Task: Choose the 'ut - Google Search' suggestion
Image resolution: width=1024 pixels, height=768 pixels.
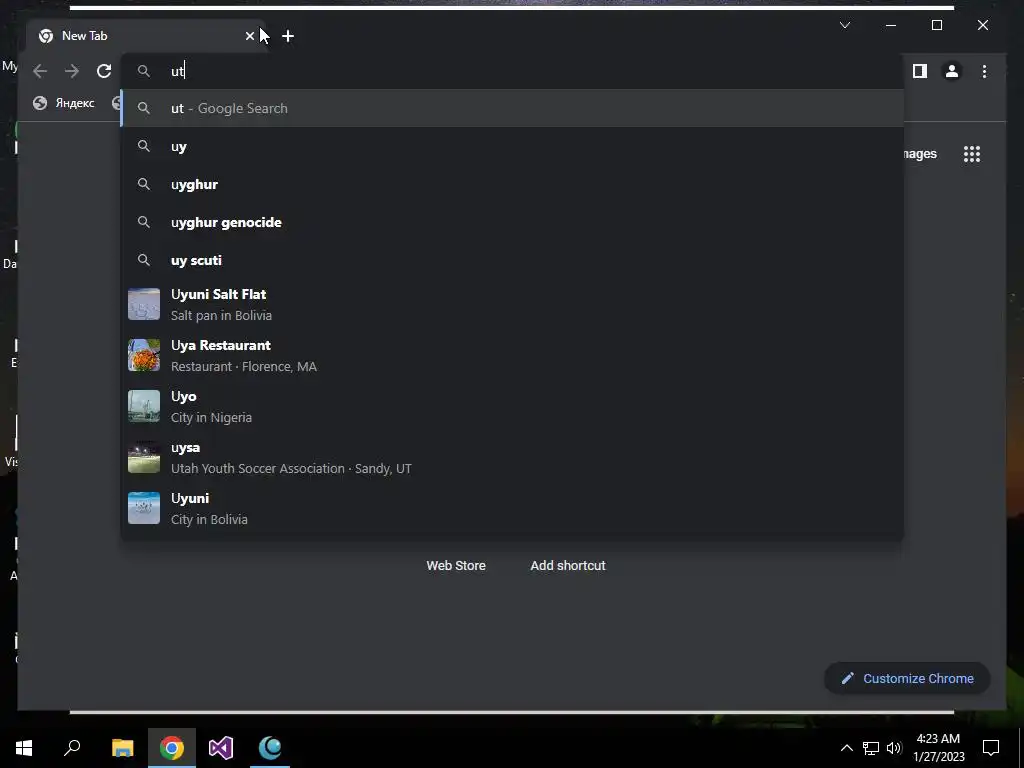Action: point(512,108)
